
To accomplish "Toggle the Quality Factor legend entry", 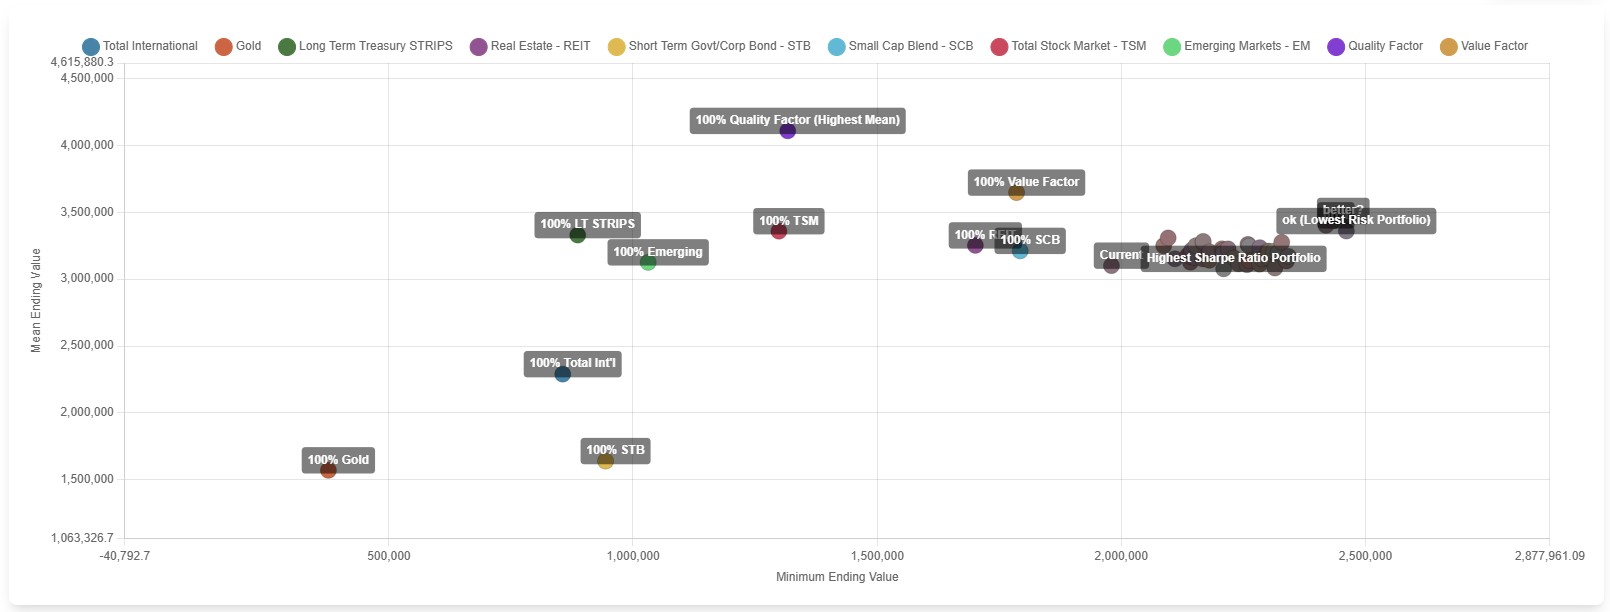I will (1375, 46).
